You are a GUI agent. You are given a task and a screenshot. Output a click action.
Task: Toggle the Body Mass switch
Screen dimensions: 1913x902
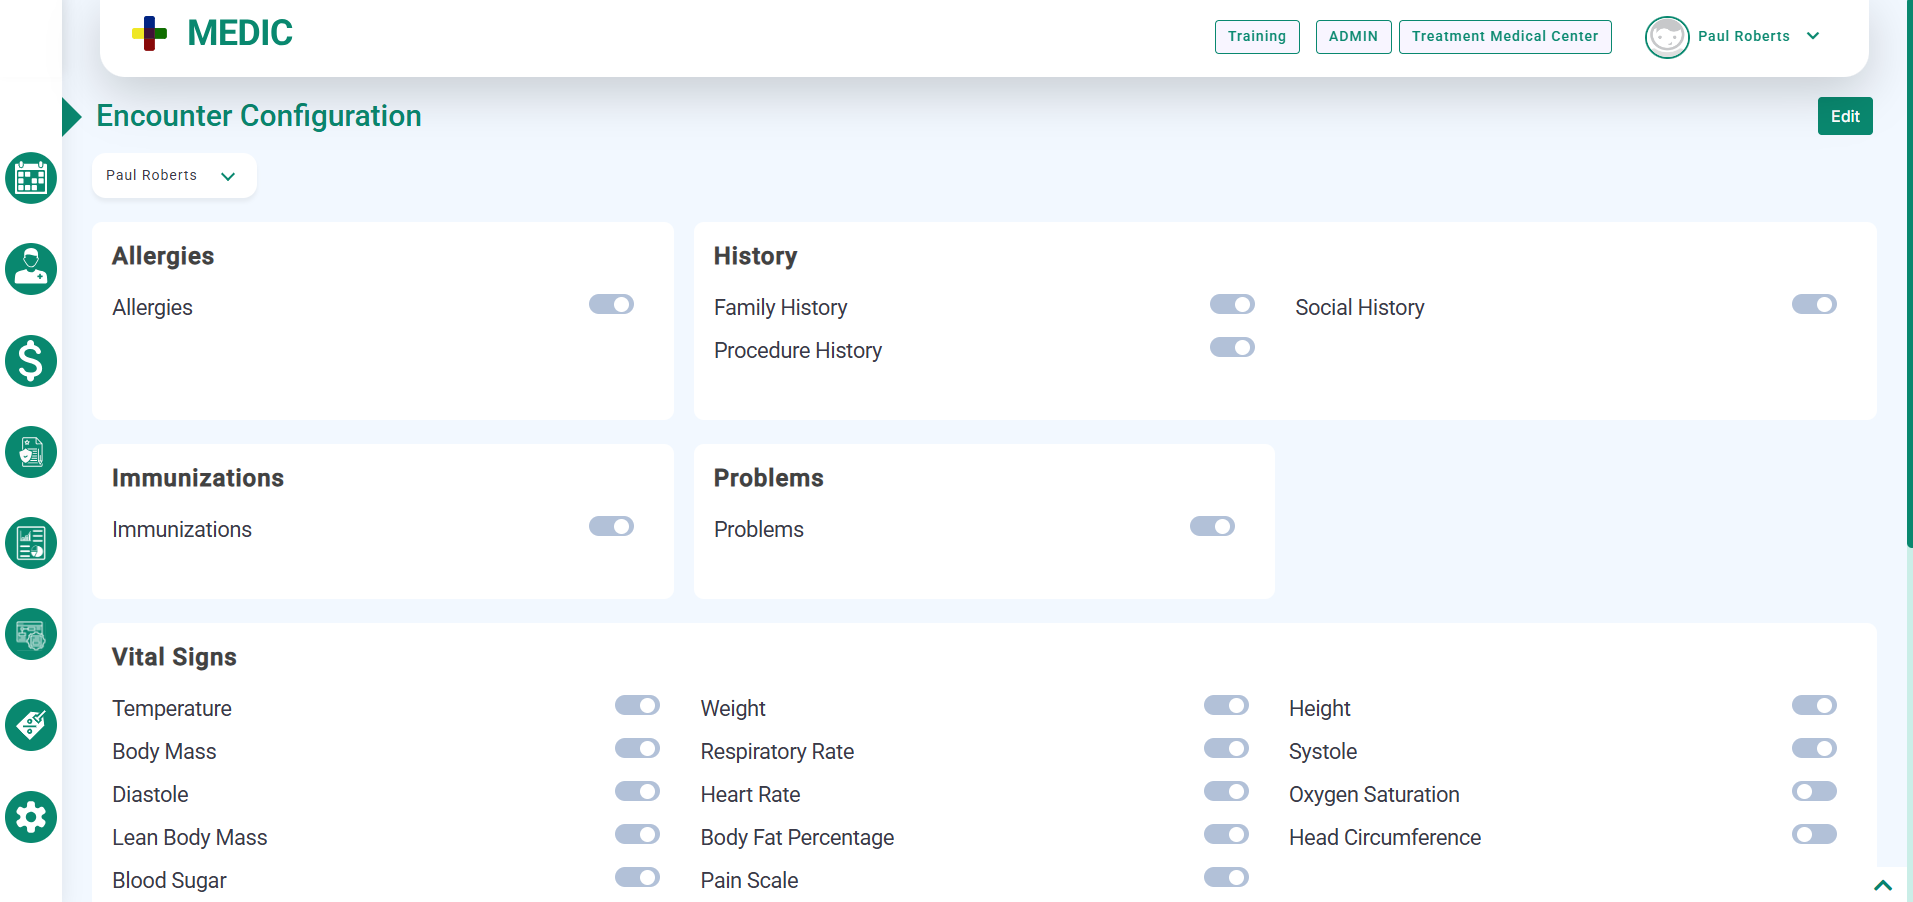(x=637, y=748)
